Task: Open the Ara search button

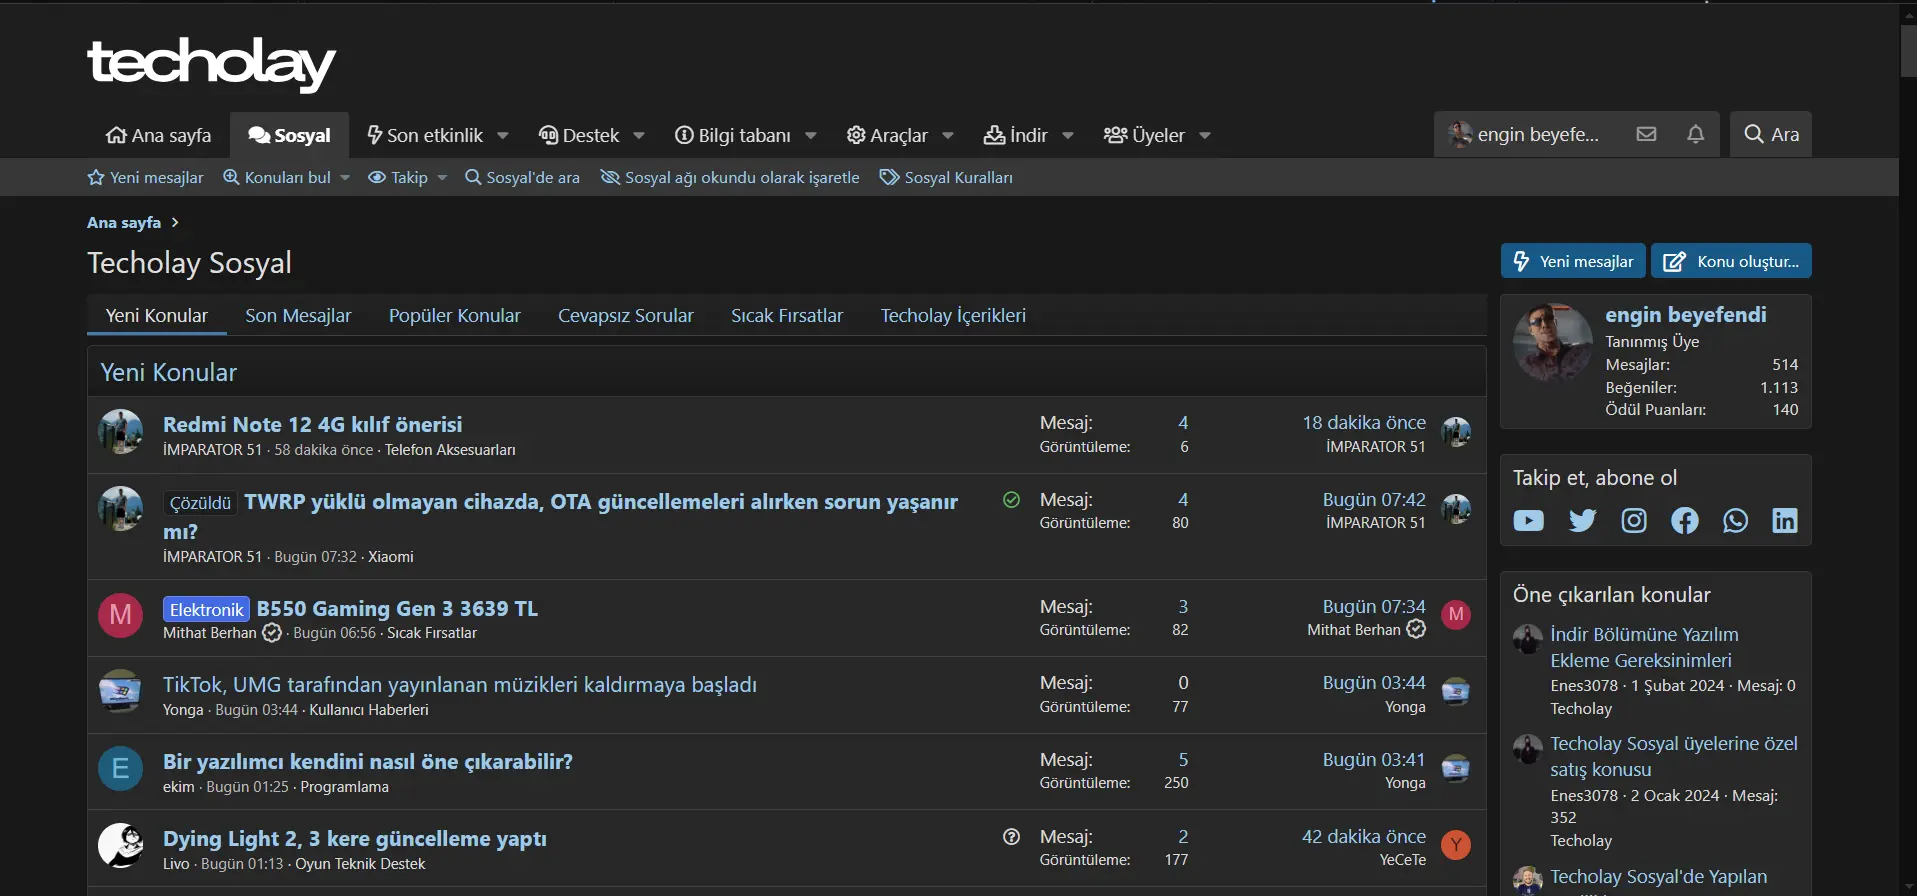Action: point(1771,134)
